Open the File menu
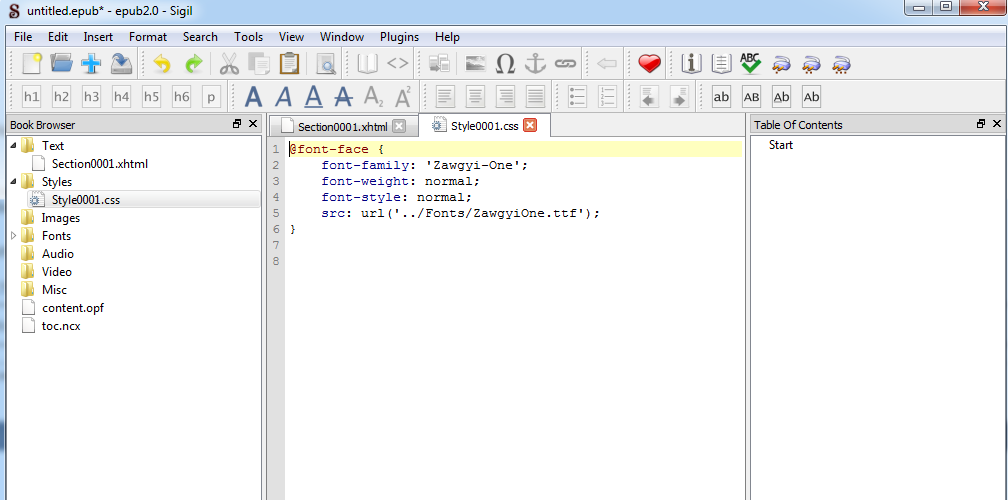This screenshot has height=500, width=1008. 22,37
